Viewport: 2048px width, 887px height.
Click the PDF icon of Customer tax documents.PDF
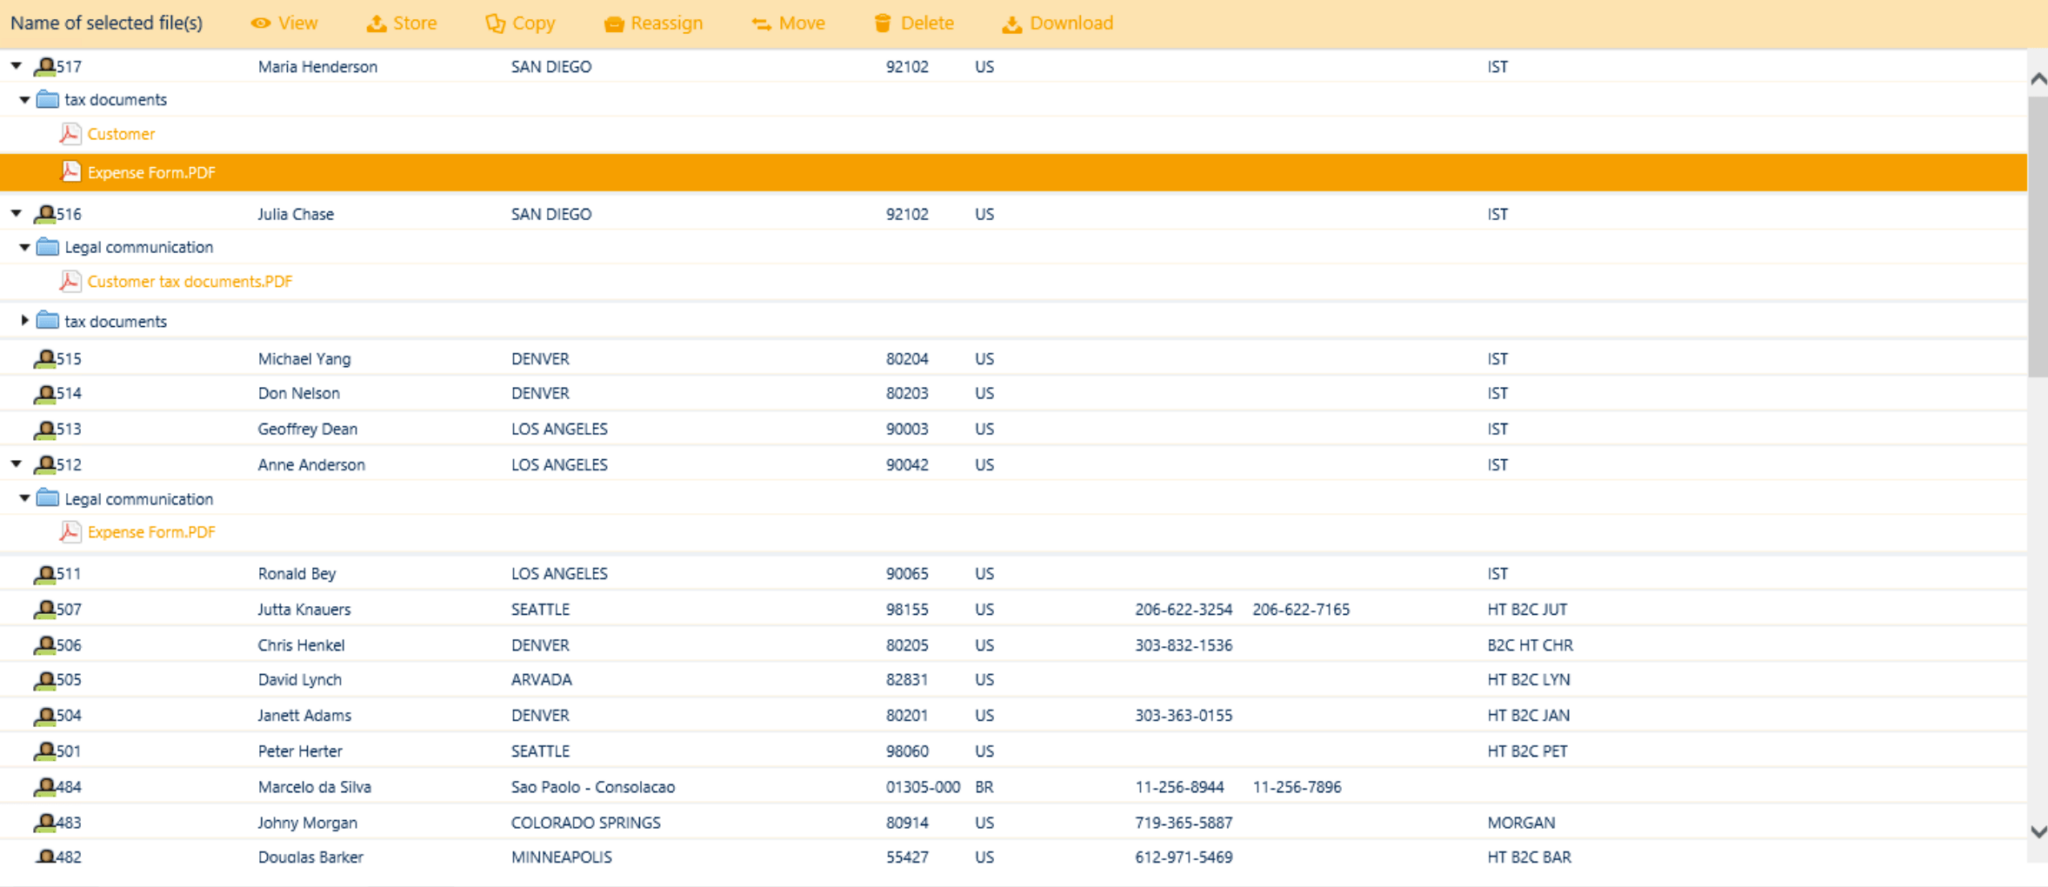70,281
